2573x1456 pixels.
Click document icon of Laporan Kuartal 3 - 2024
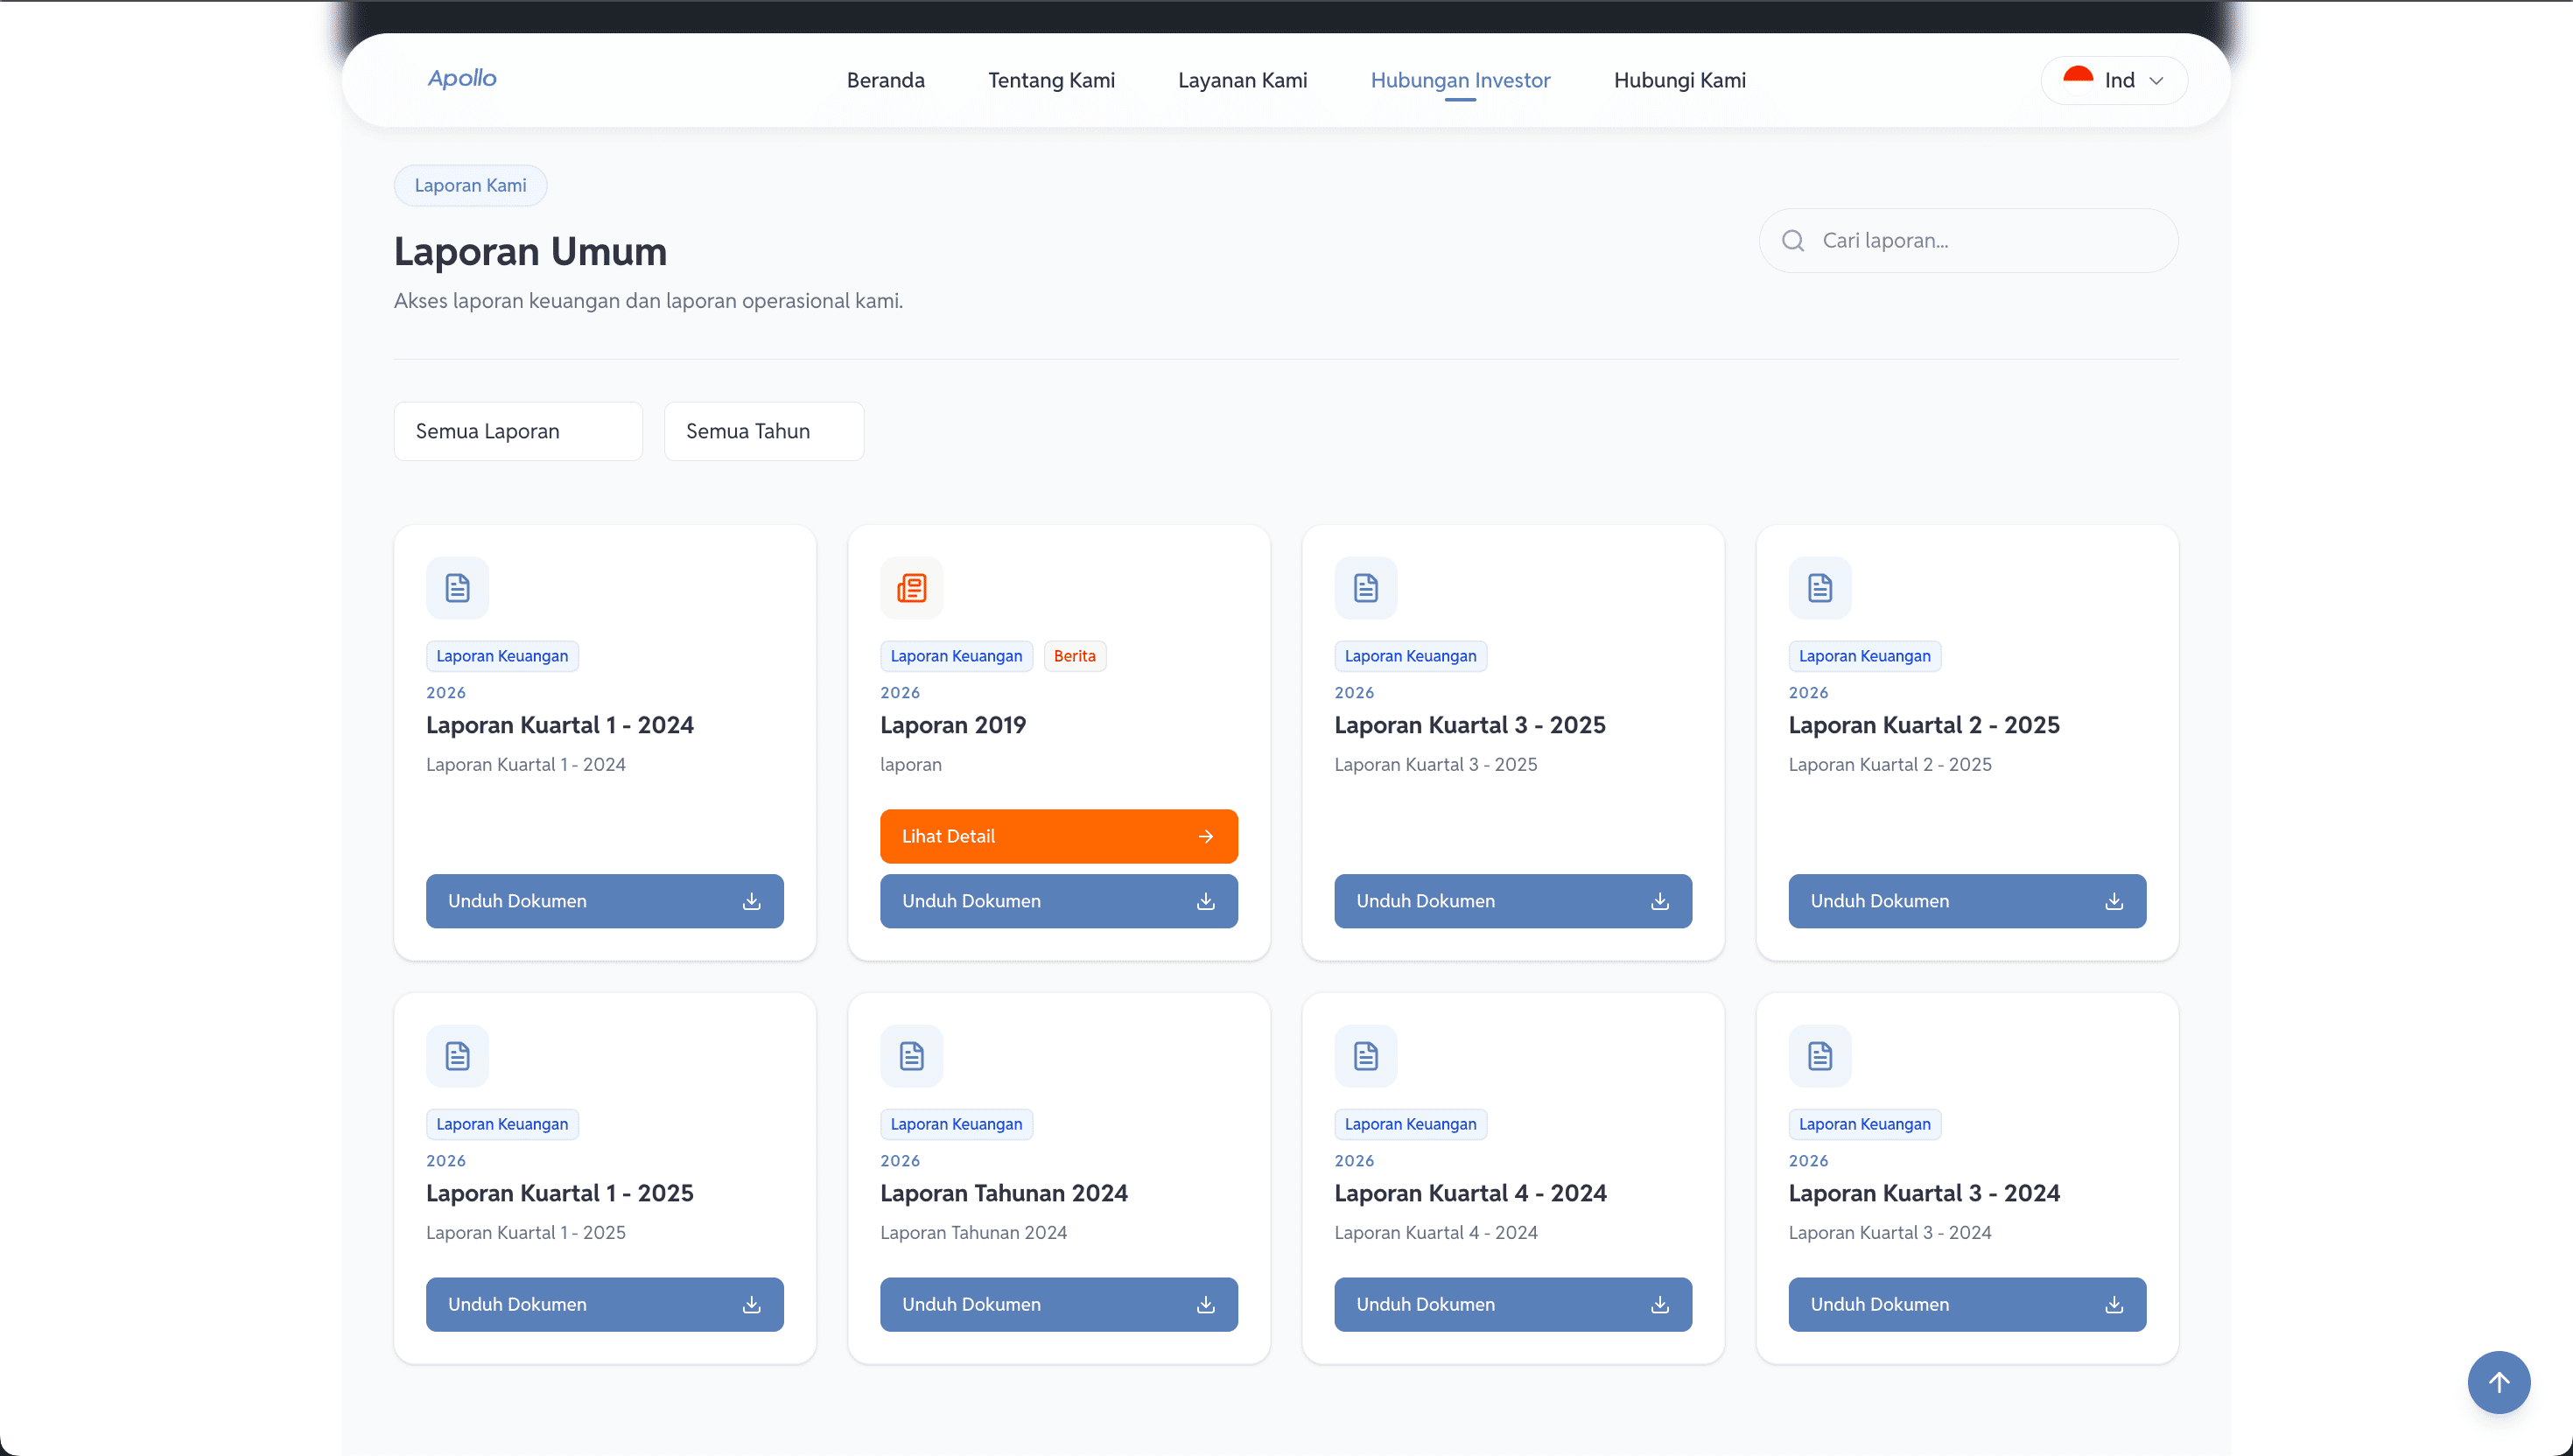[x=1819, y=1056]
